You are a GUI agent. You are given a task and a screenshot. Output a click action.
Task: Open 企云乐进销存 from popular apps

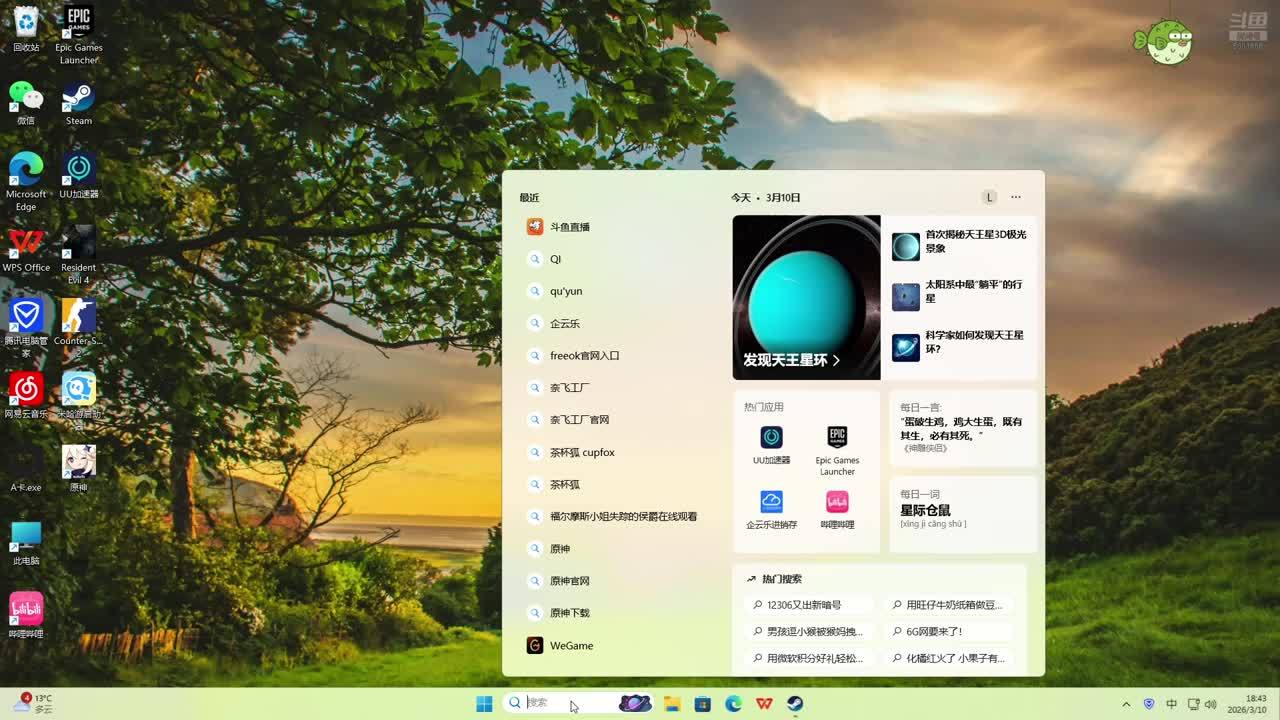(x=771, y=508)
